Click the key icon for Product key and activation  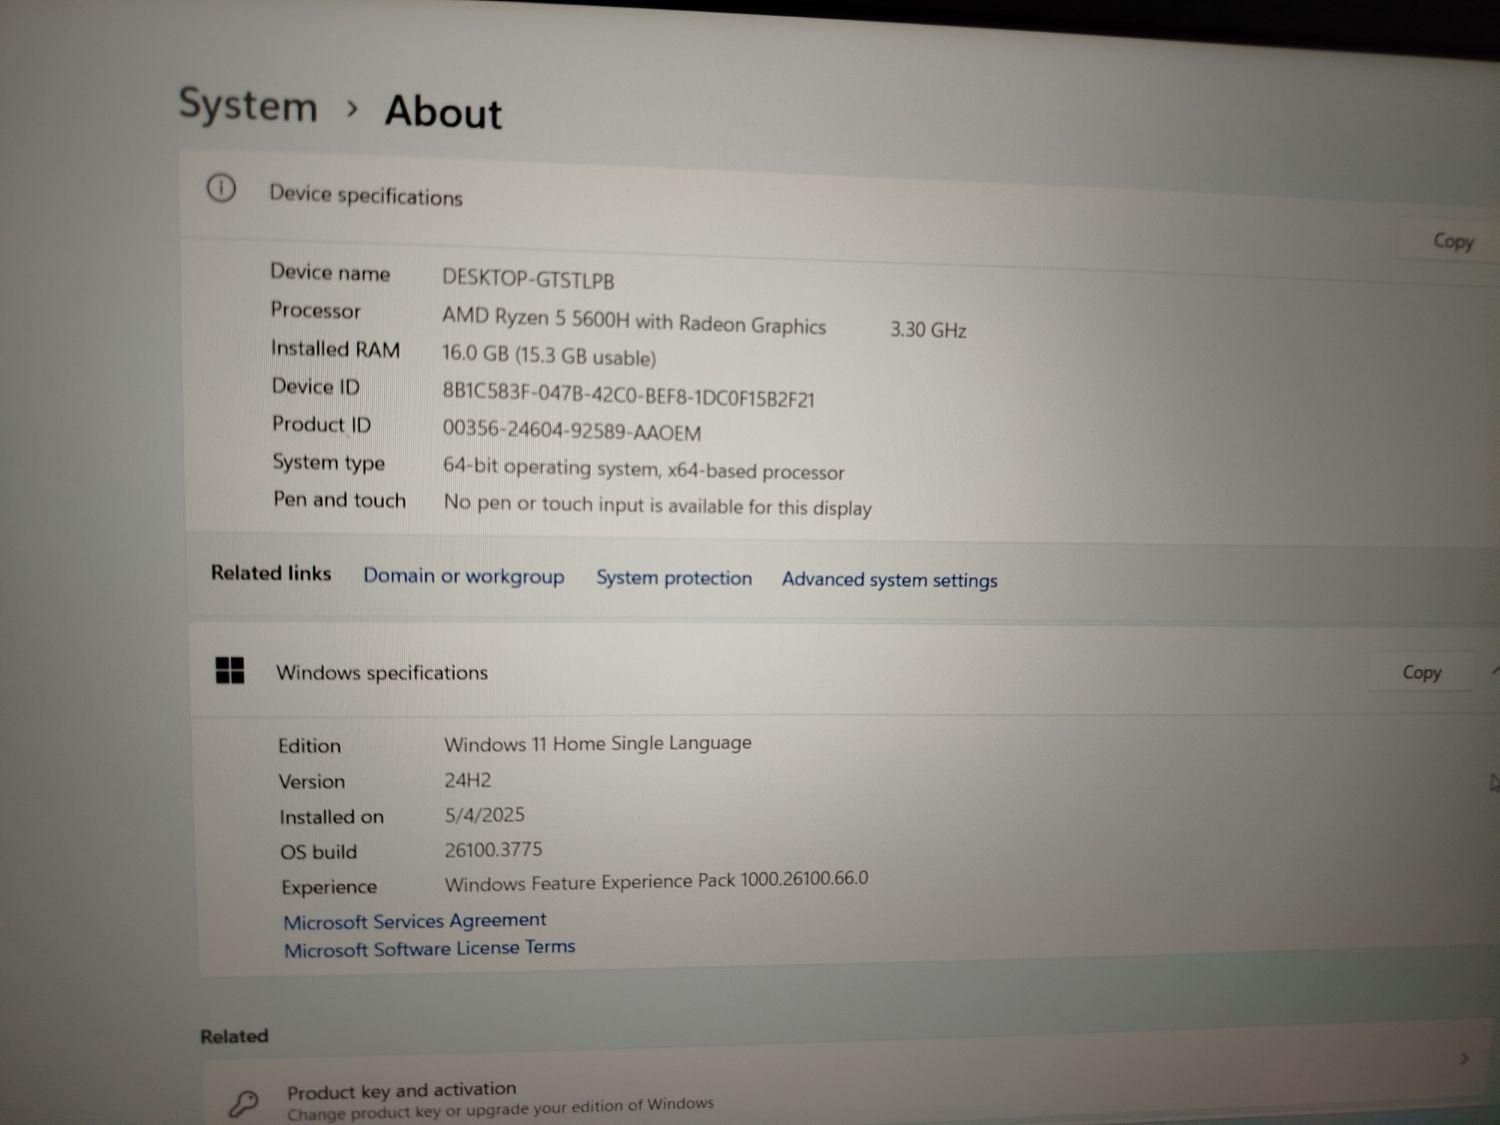pyautogui.click(x=243, y=1103)
